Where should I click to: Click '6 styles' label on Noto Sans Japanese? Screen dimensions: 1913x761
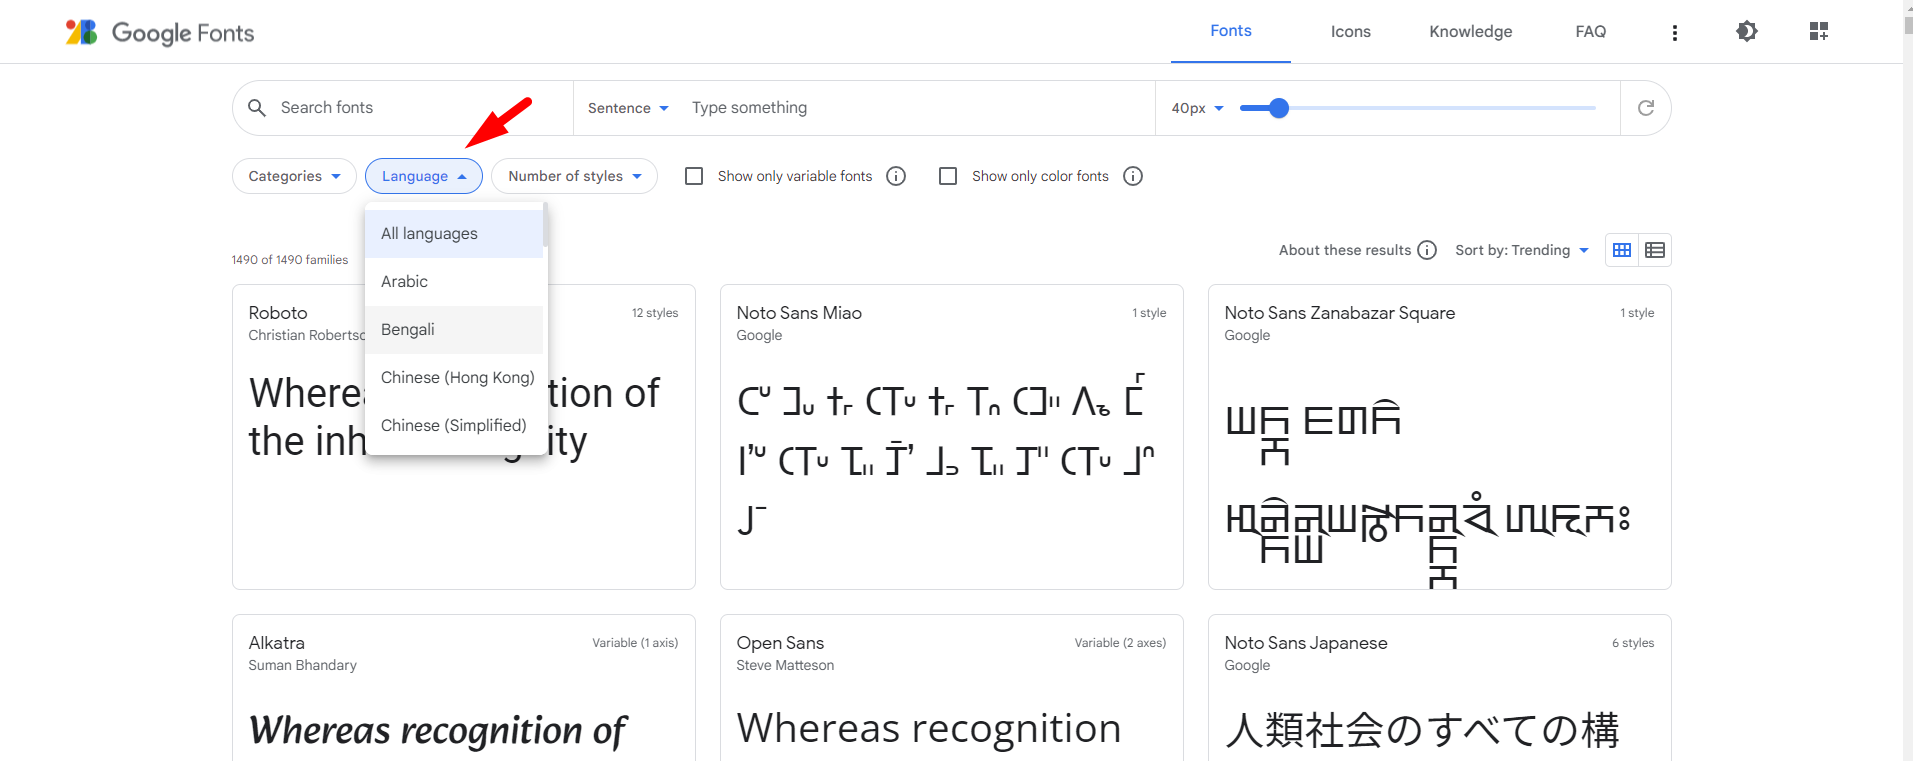point(1633,643)
